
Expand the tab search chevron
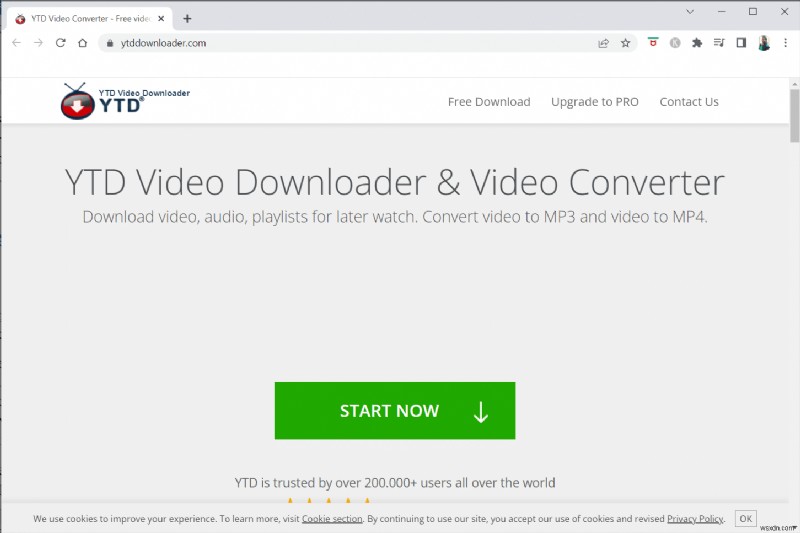click(x=690, y=11)
